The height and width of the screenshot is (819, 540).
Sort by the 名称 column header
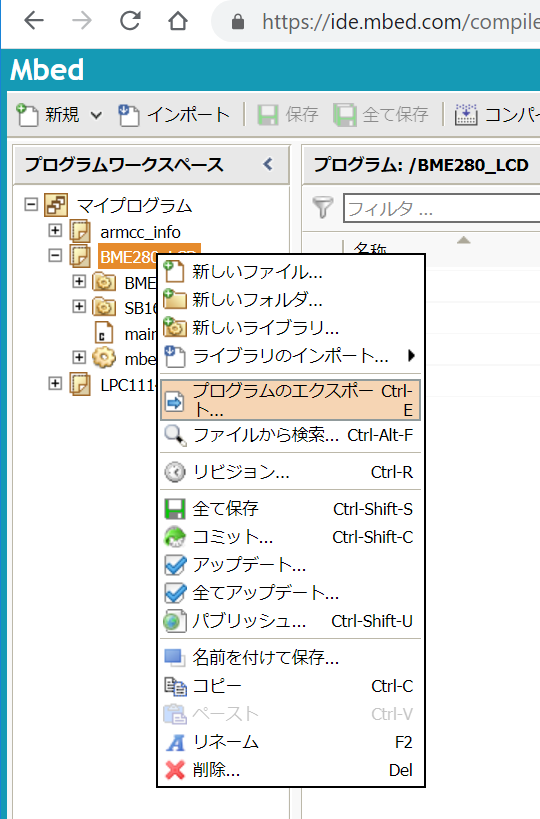click(370, 249)
